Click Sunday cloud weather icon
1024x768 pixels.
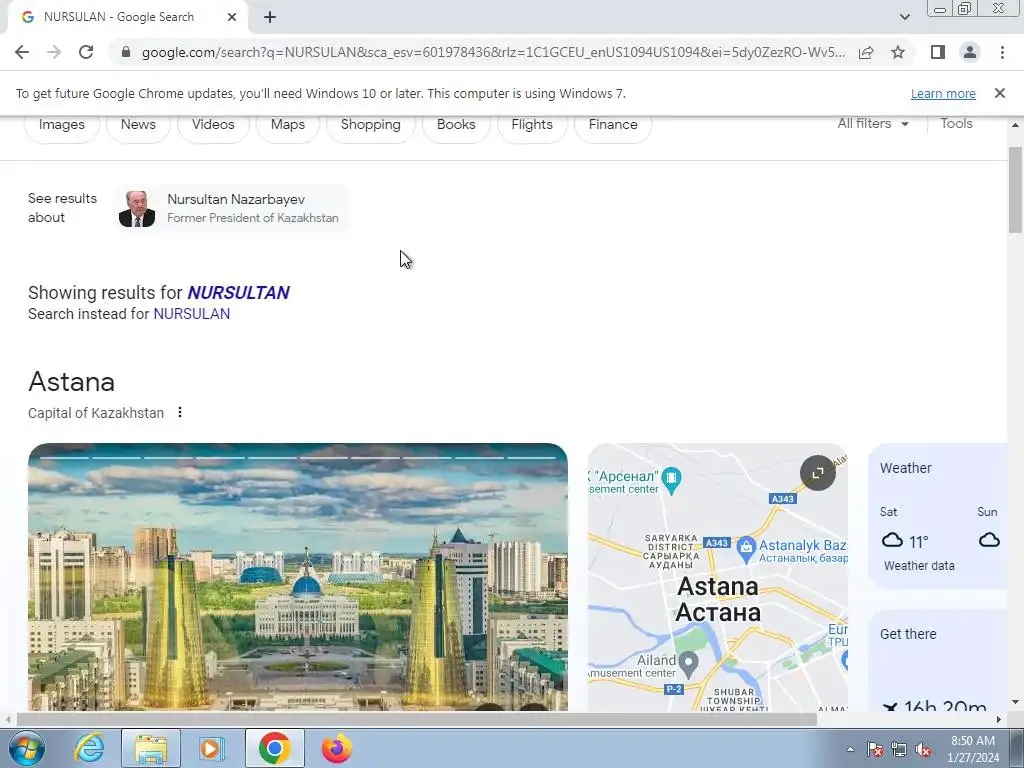989,540
